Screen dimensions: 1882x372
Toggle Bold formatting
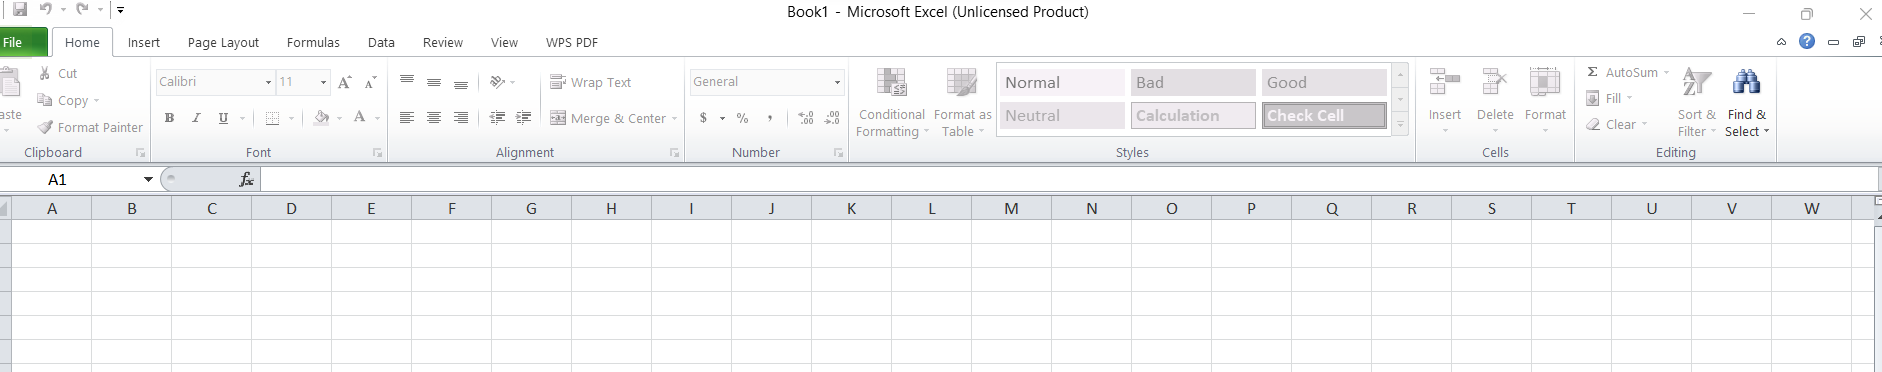click(x=169, y=118)
